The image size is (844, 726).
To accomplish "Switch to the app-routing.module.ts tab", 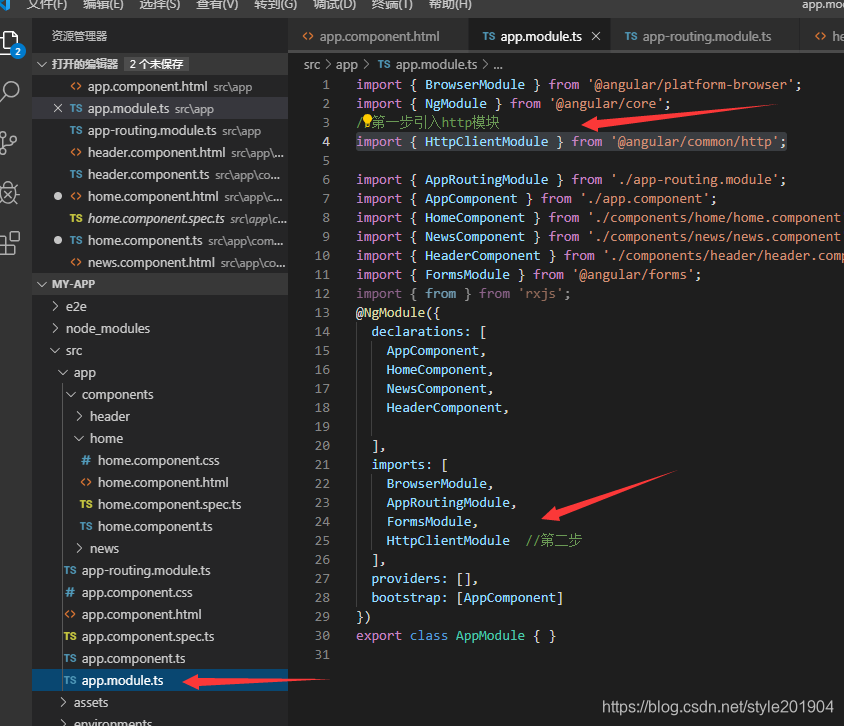I will click(x=700, y=33).
